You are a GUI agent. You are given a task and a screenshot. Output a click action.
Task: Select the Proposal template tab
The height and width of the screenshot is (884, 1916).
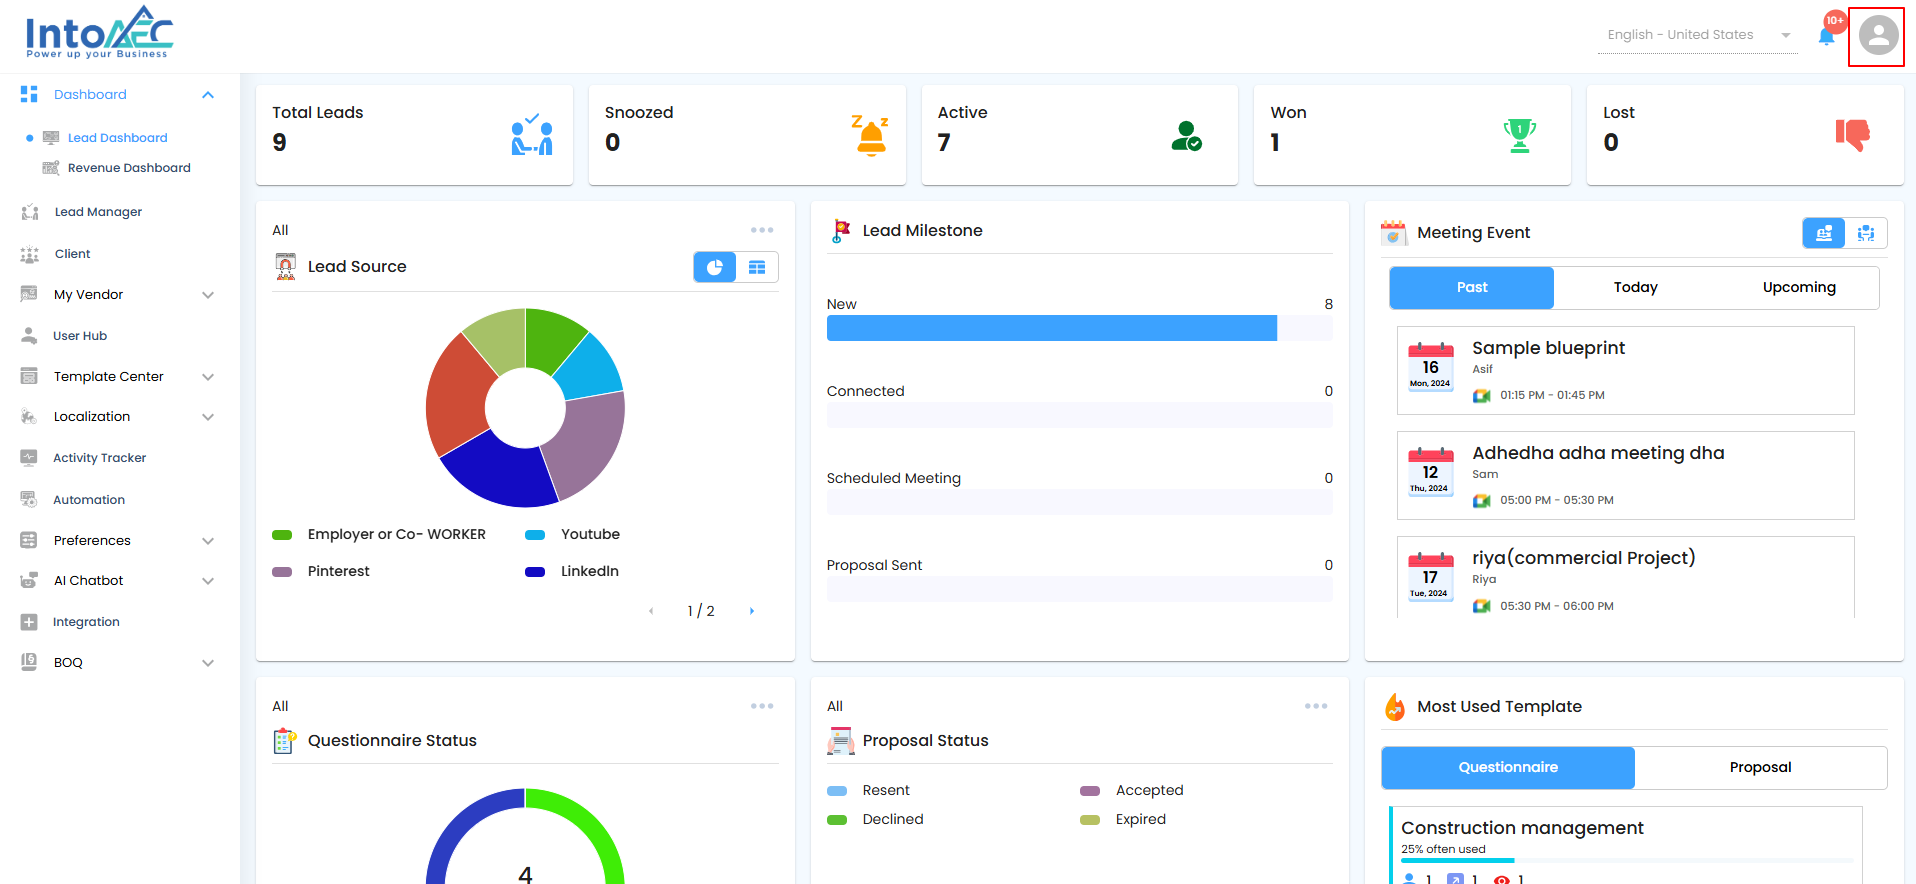click(1760, 768)
